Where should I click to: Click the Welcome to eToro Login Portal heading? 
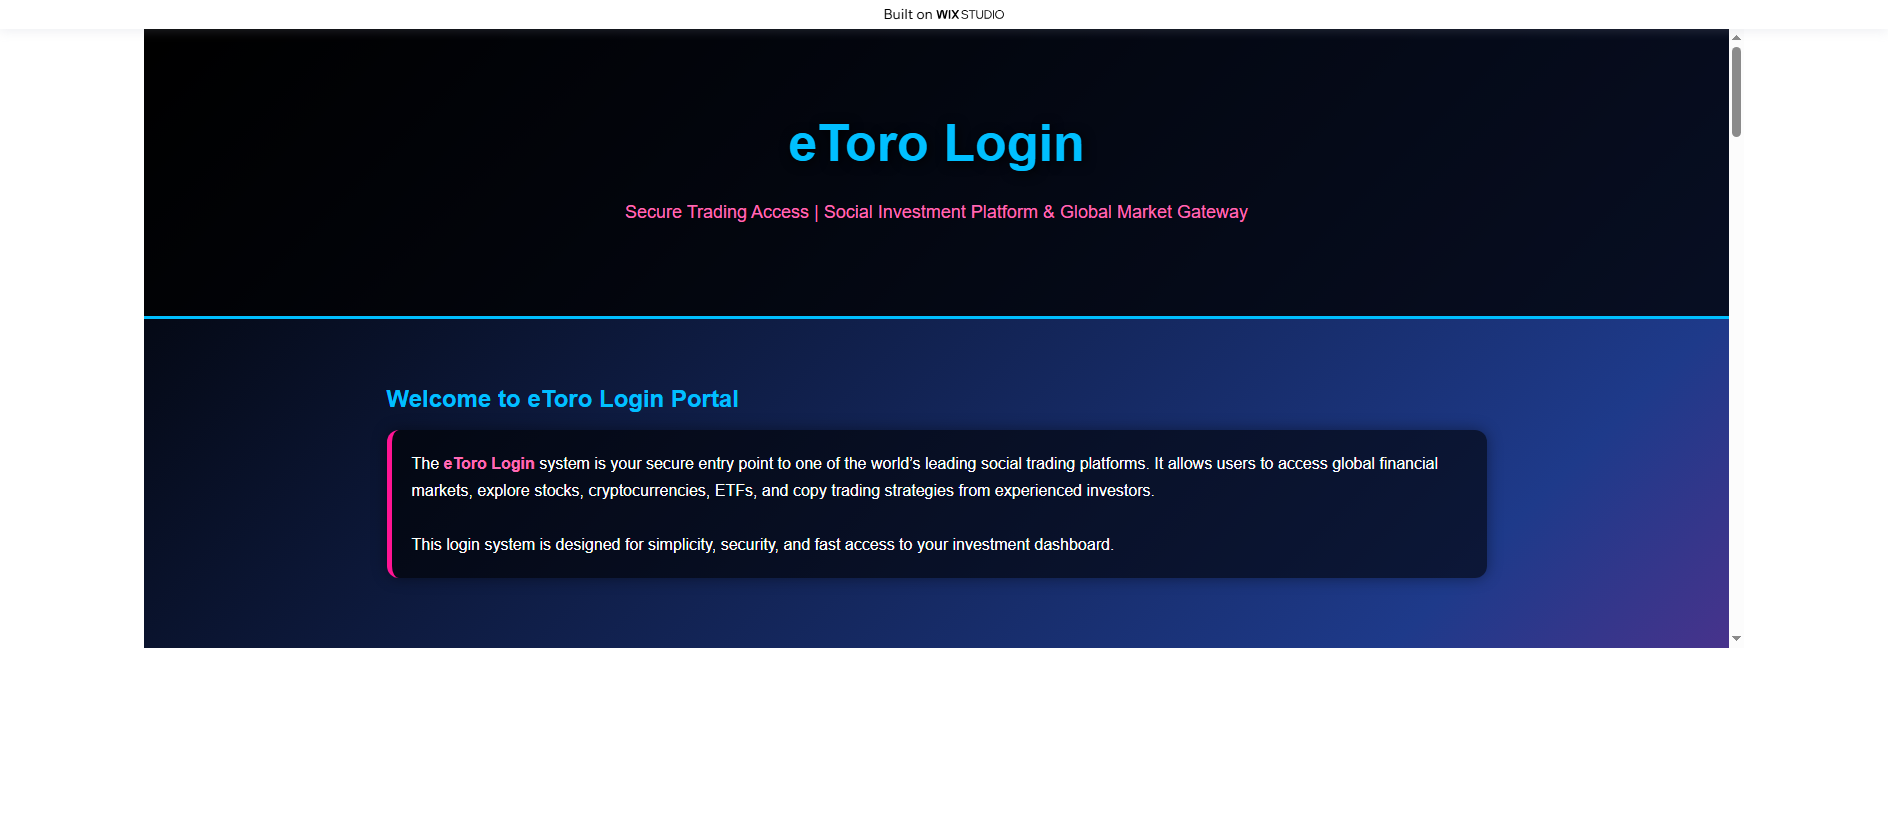tap(562, 399)
